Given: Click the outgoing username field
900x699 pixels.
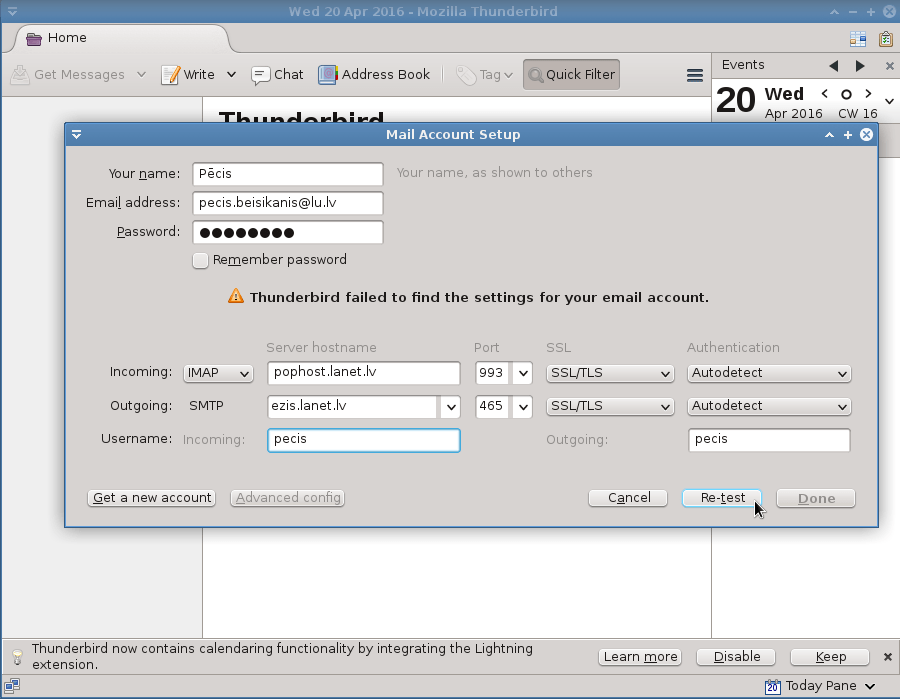Looking at the screenshot, I should tap(769, 440).
